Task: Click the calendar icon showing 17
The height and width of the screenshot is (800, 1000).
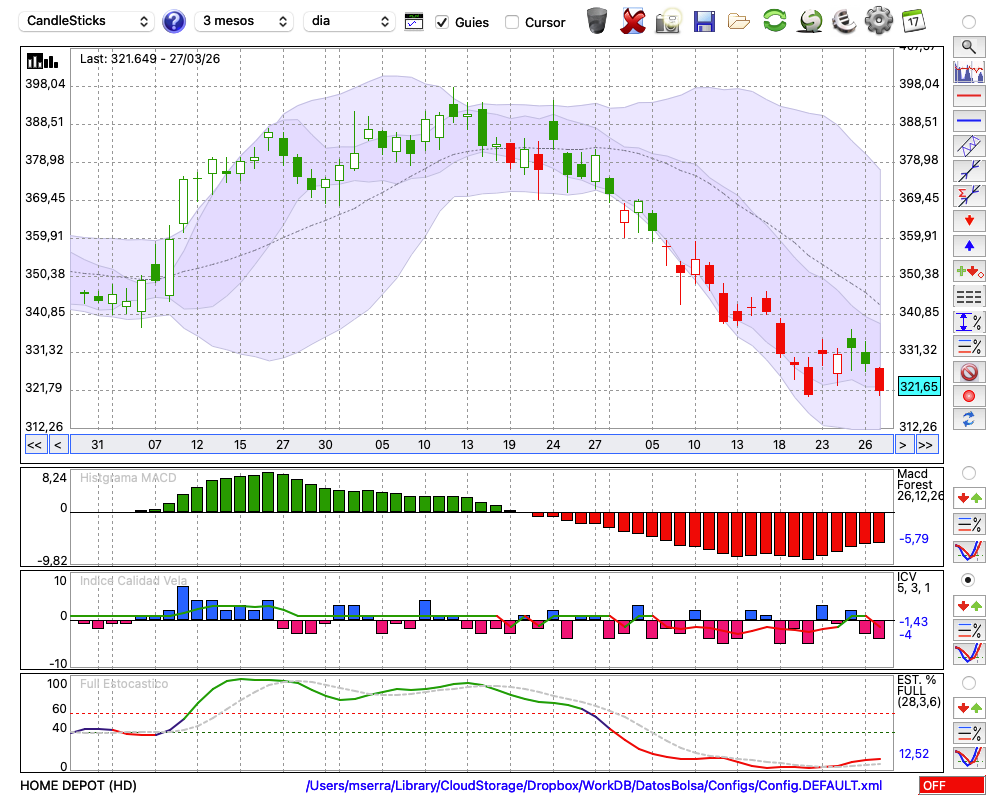Action: 912,20
